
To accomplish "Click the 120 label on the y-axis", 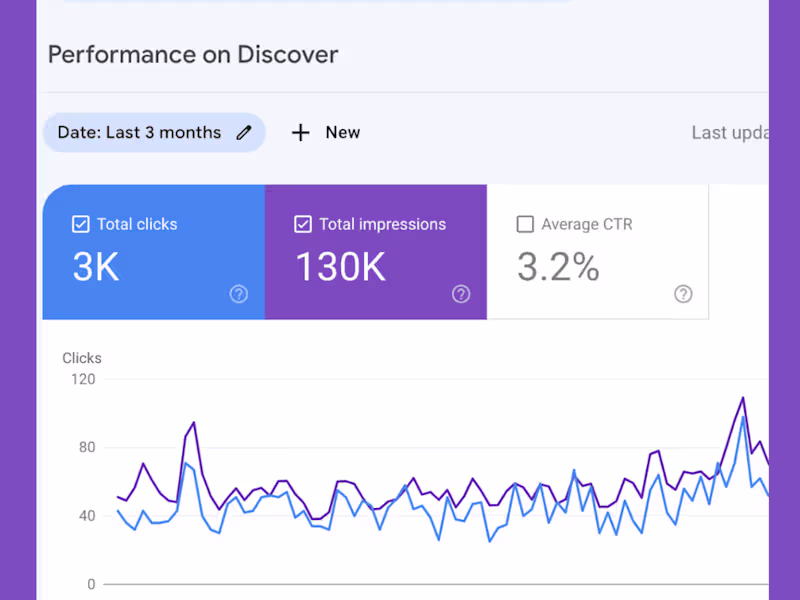I will [83, 379].
